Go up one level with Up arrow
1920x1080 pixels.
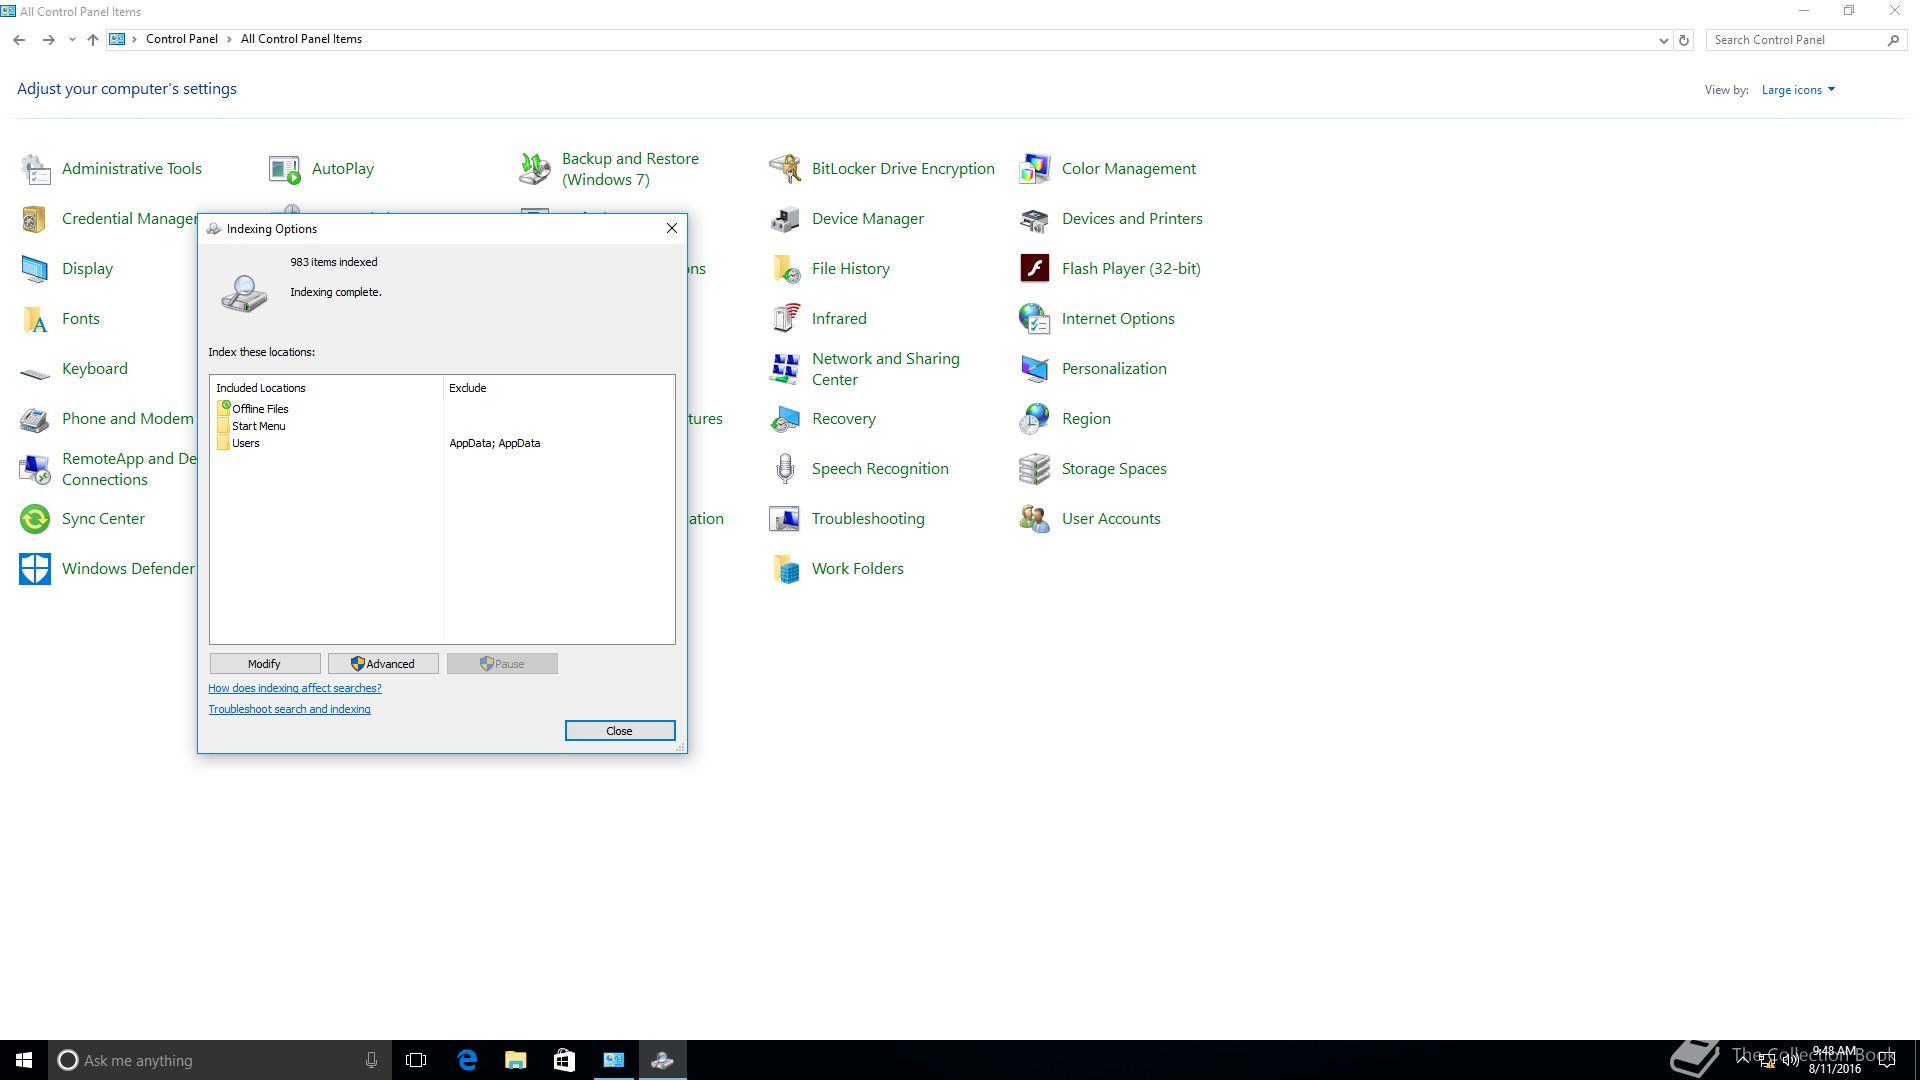[x=93, y=40]
